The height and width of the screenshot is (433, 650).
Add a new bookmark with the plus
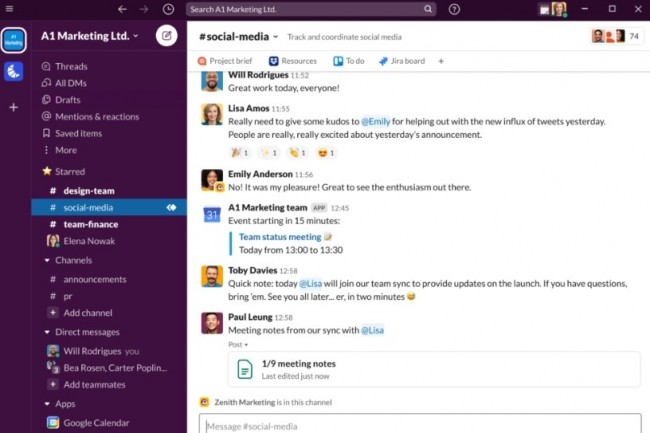[x=441, y=61]
